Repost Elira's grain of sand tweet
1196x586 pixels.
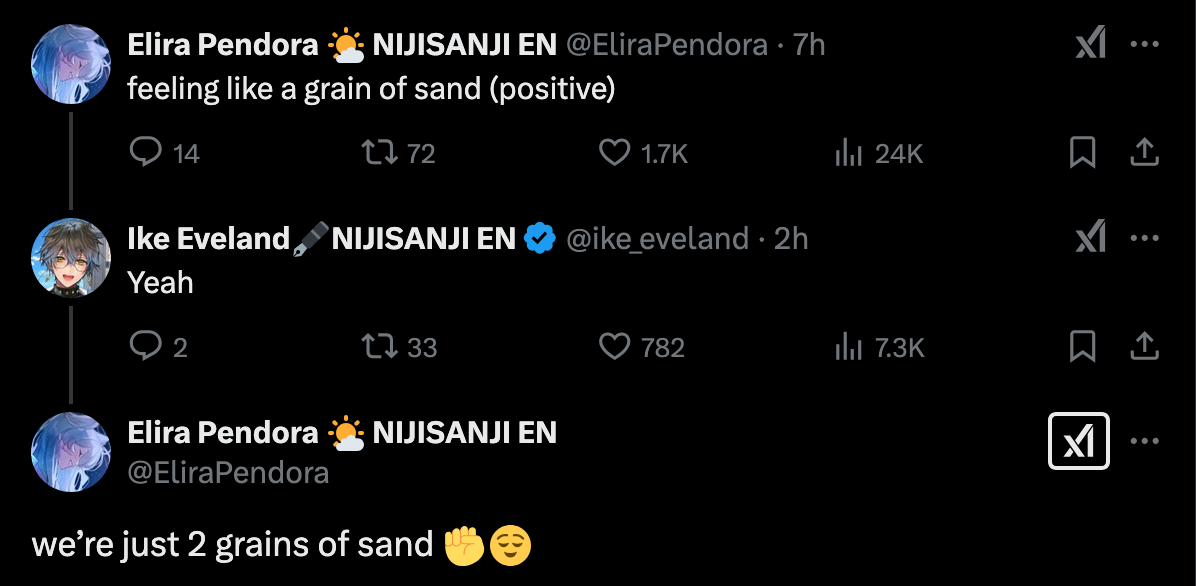click(379, 152)
